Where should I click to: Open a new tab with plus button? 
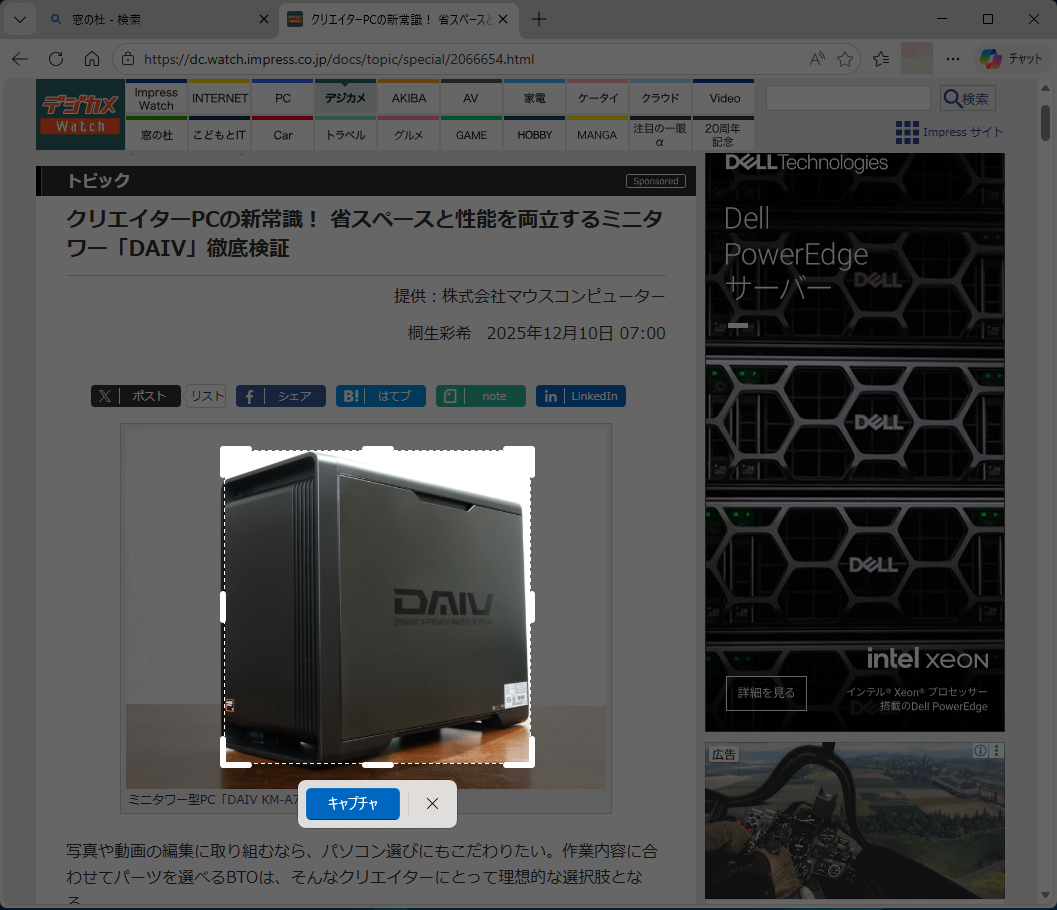tap(539, 20)
